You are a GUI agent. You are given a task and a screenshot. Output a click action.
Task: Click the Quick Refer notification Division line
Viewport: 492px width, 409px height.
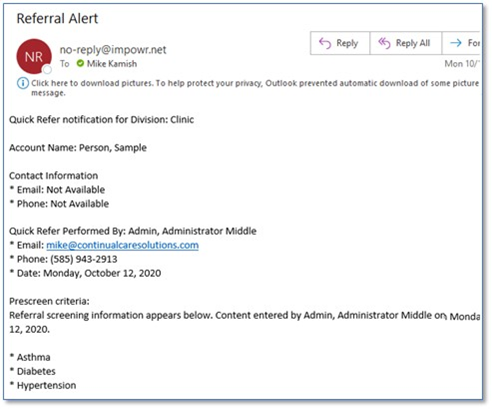(x=101, y=120)
